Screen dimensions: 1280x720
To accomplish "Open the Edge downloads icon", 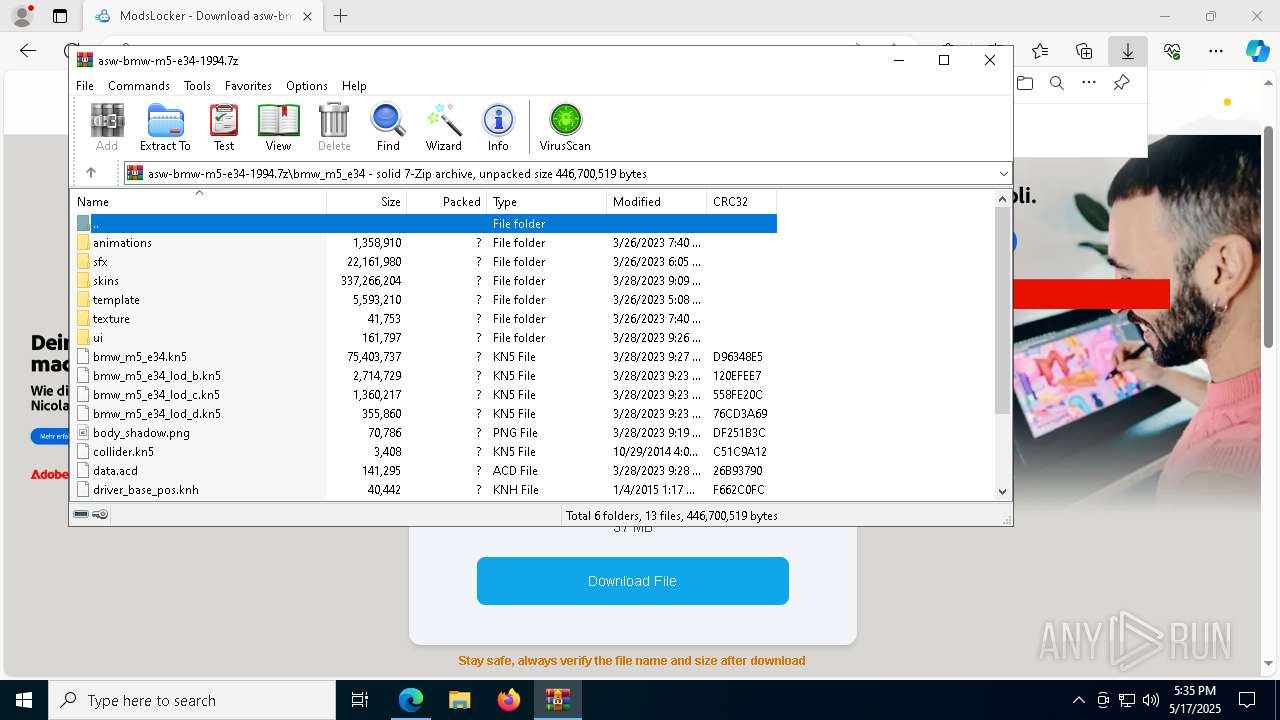I will (x=1127, y=51).
